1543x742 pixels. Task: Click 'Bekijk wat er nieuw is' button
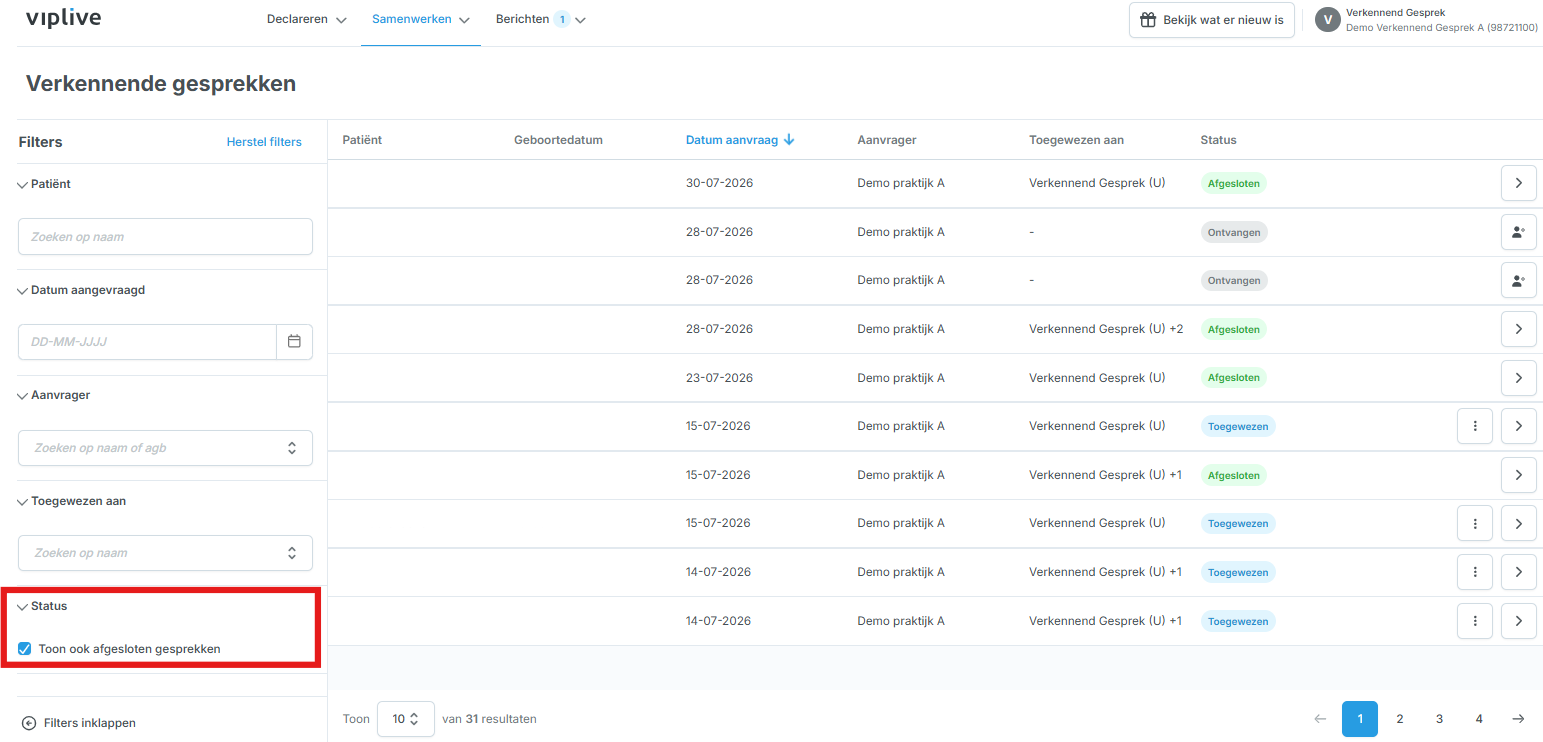click(x=1212, y=20)
